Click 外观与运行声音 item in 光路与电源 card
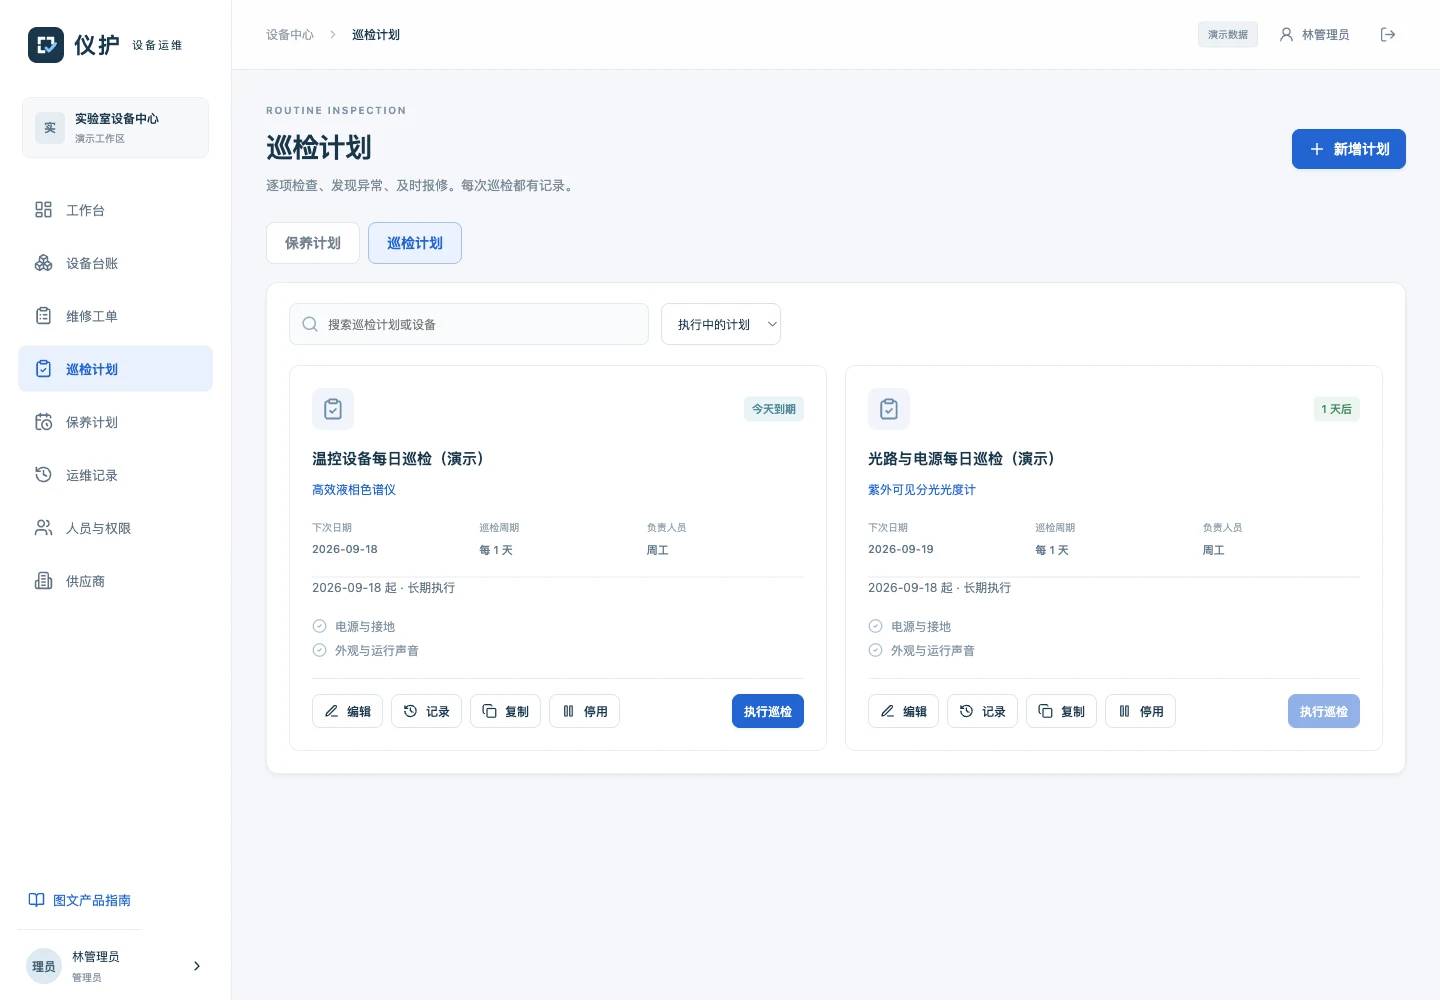 [922, 651]
